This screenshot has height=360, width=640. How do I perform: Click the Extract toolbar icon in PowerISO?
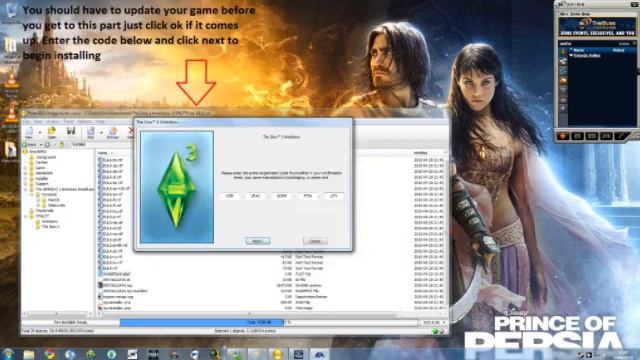pyautogui.click(x=113, y=133)
